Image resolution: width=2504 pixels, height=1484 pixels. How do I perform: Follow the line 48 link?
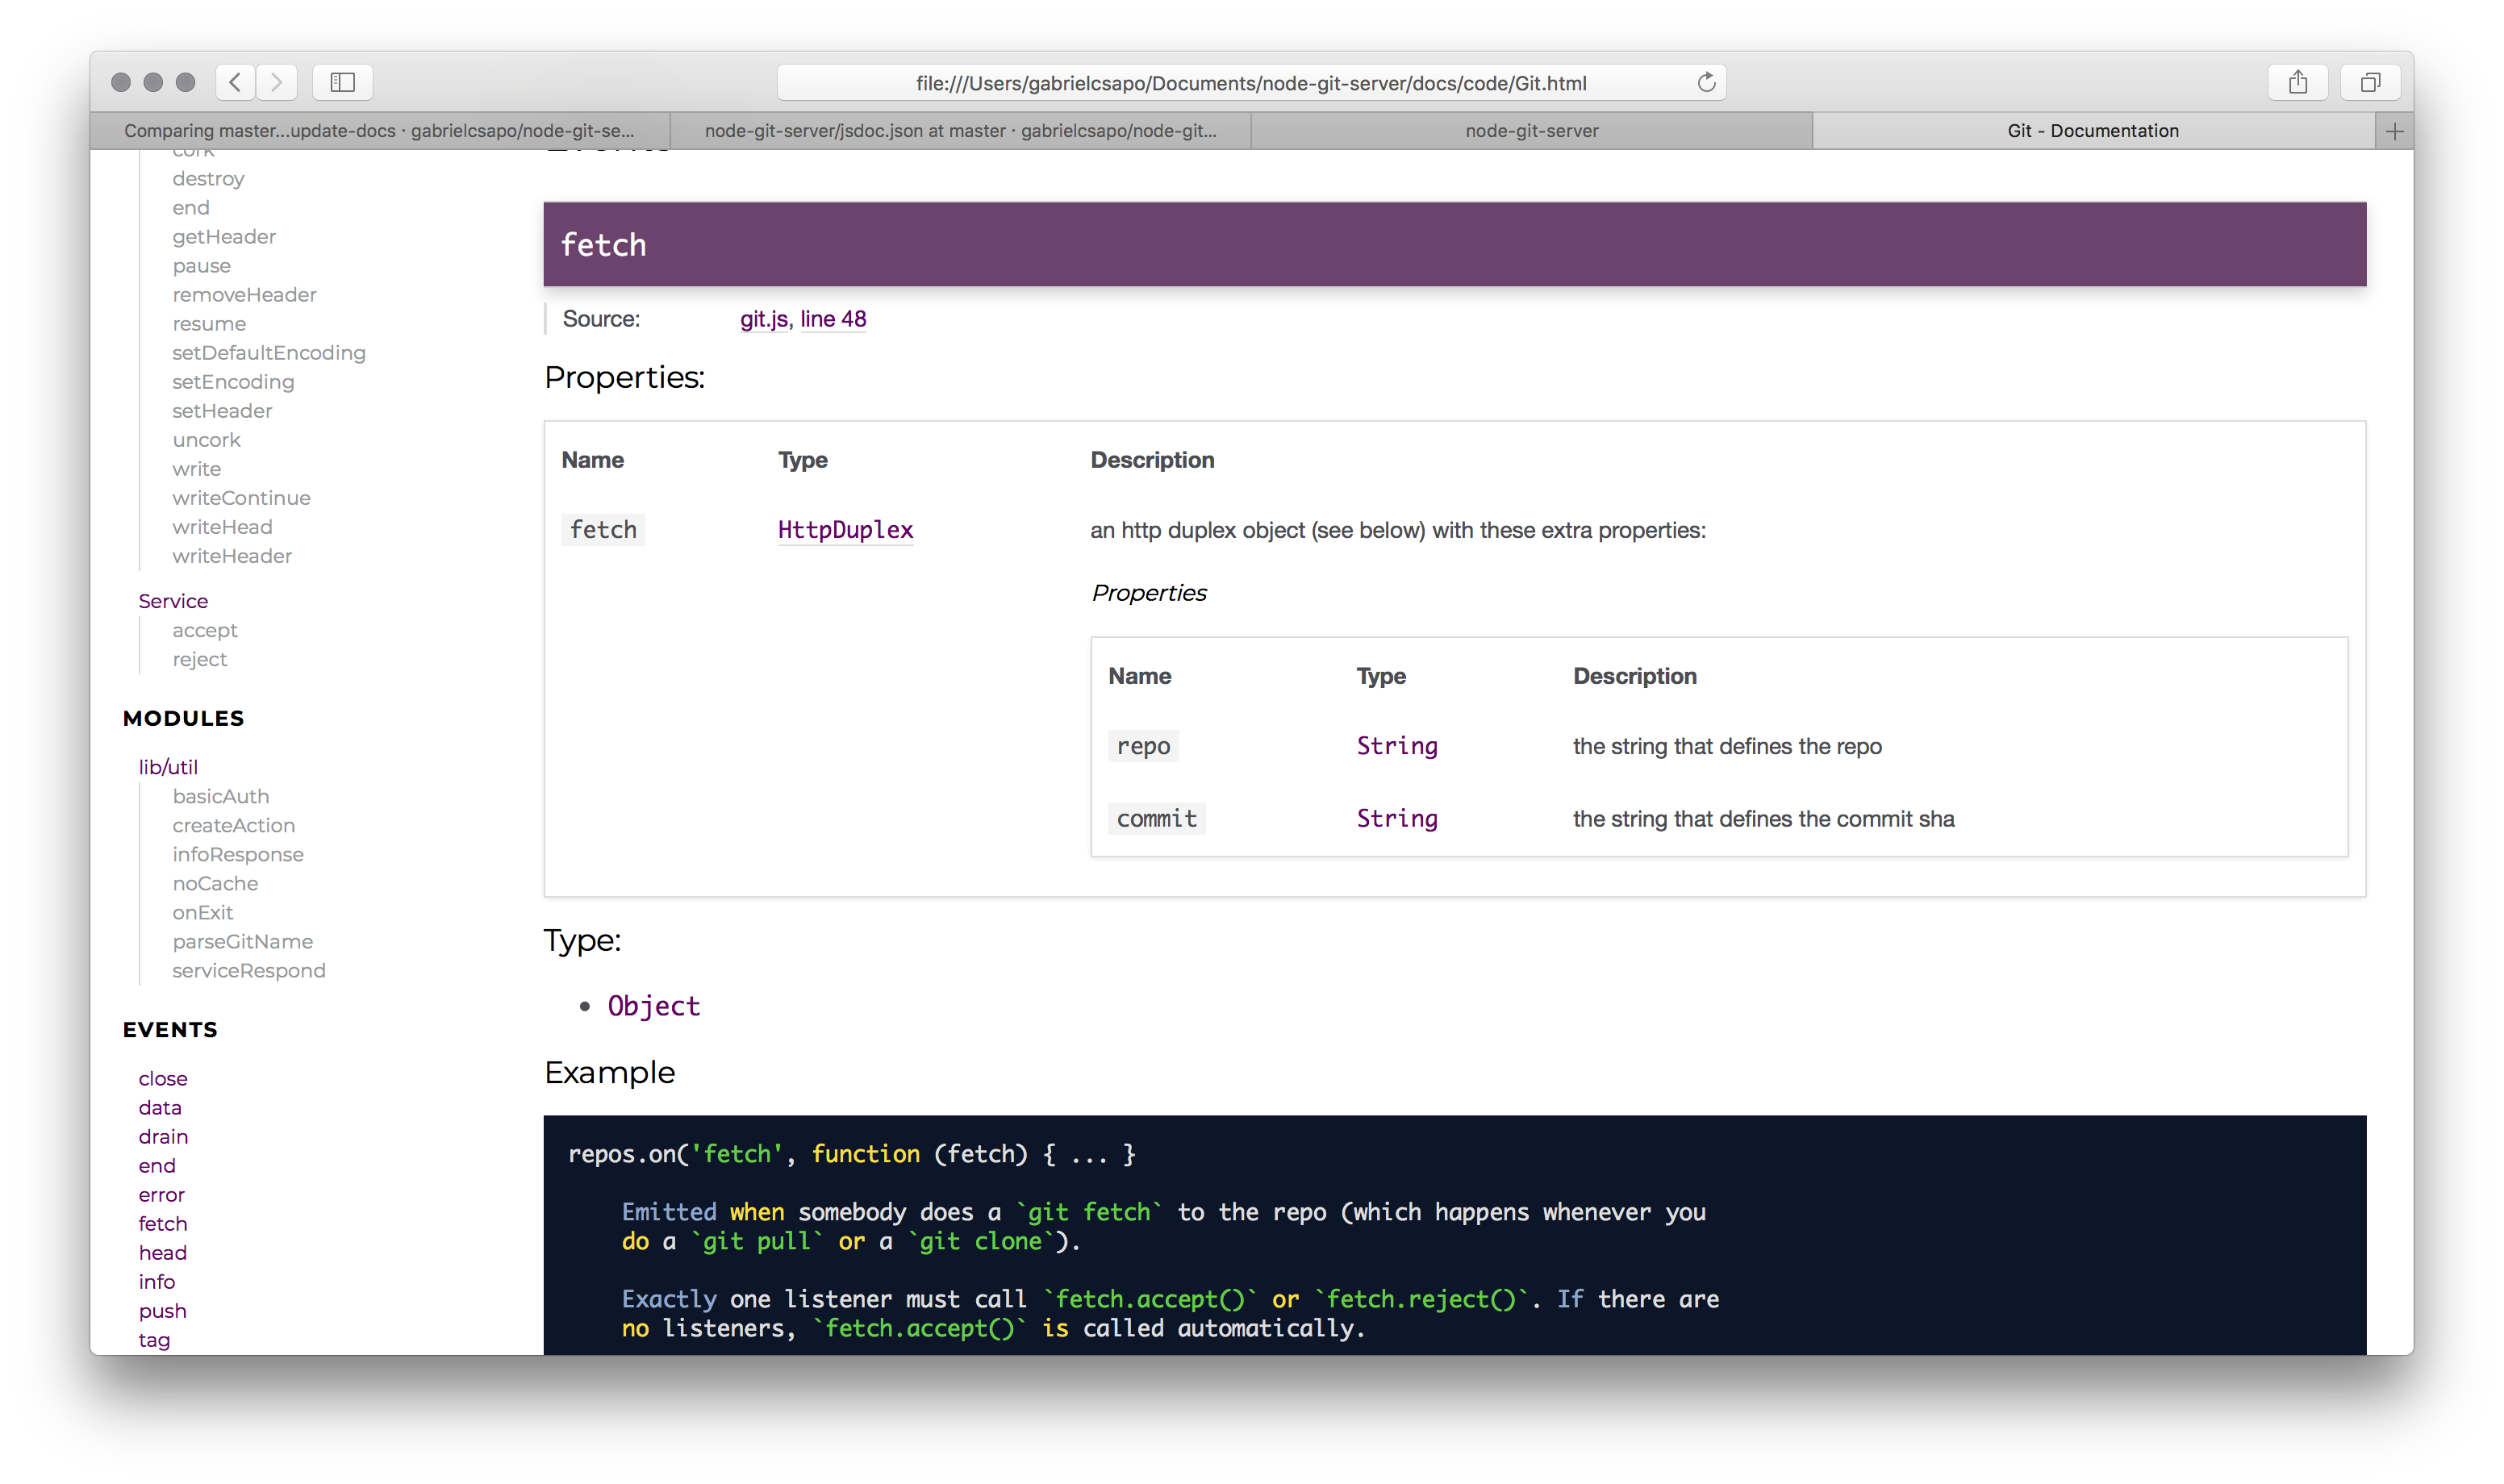[833, 319]
